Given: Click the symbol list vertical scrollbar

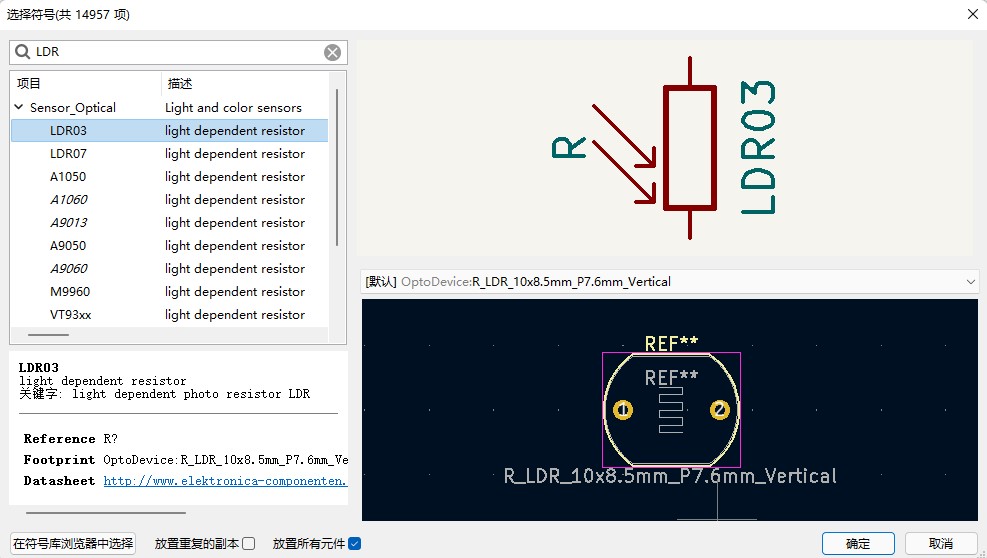Looking at the screenshot, I should [x=337, y=167].
